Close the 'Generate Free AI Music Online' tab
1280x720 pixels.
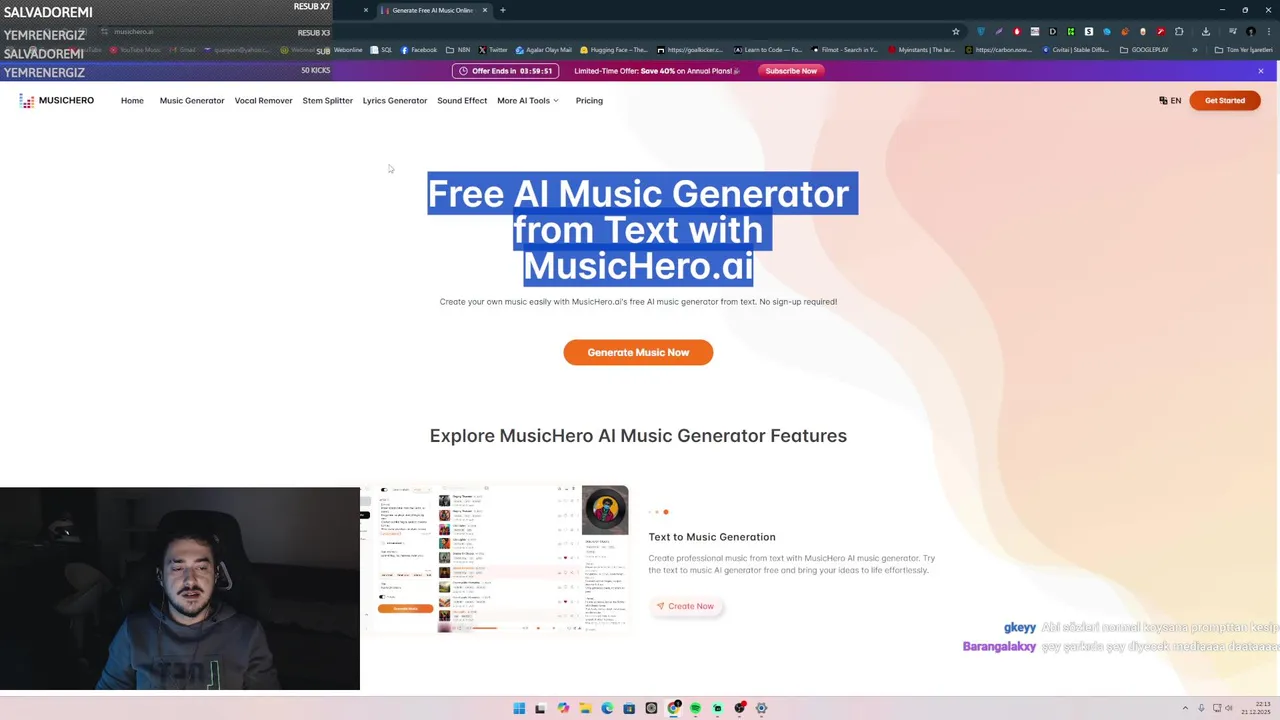pos(485,10)
